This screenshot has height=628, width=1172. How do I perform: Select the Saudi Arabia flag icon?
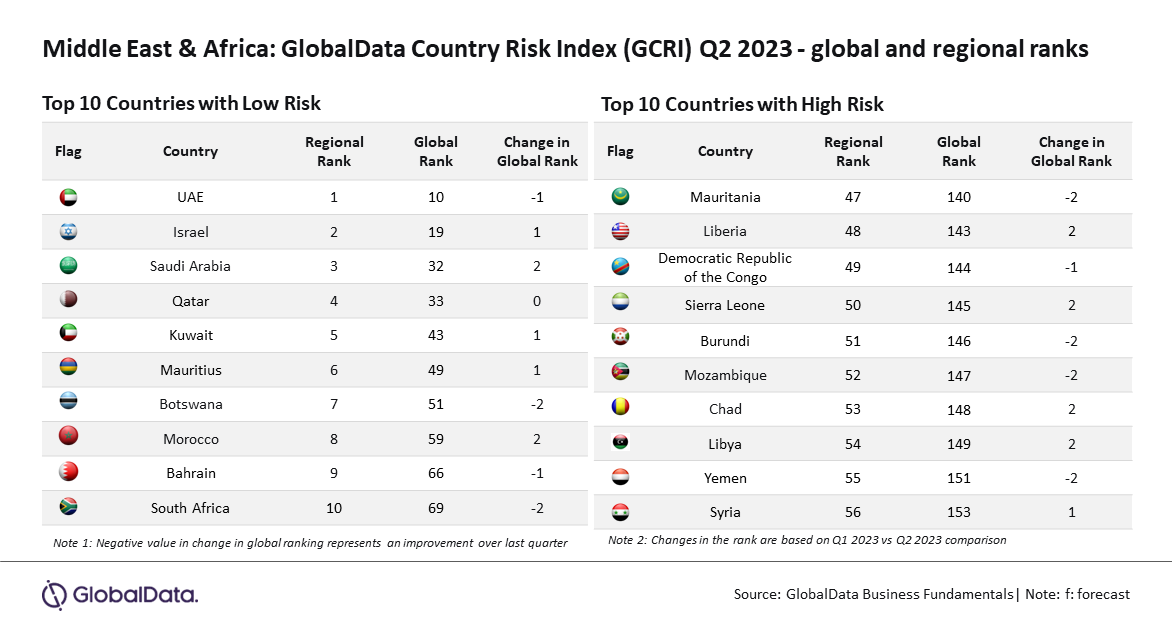[x=68, y=265]
